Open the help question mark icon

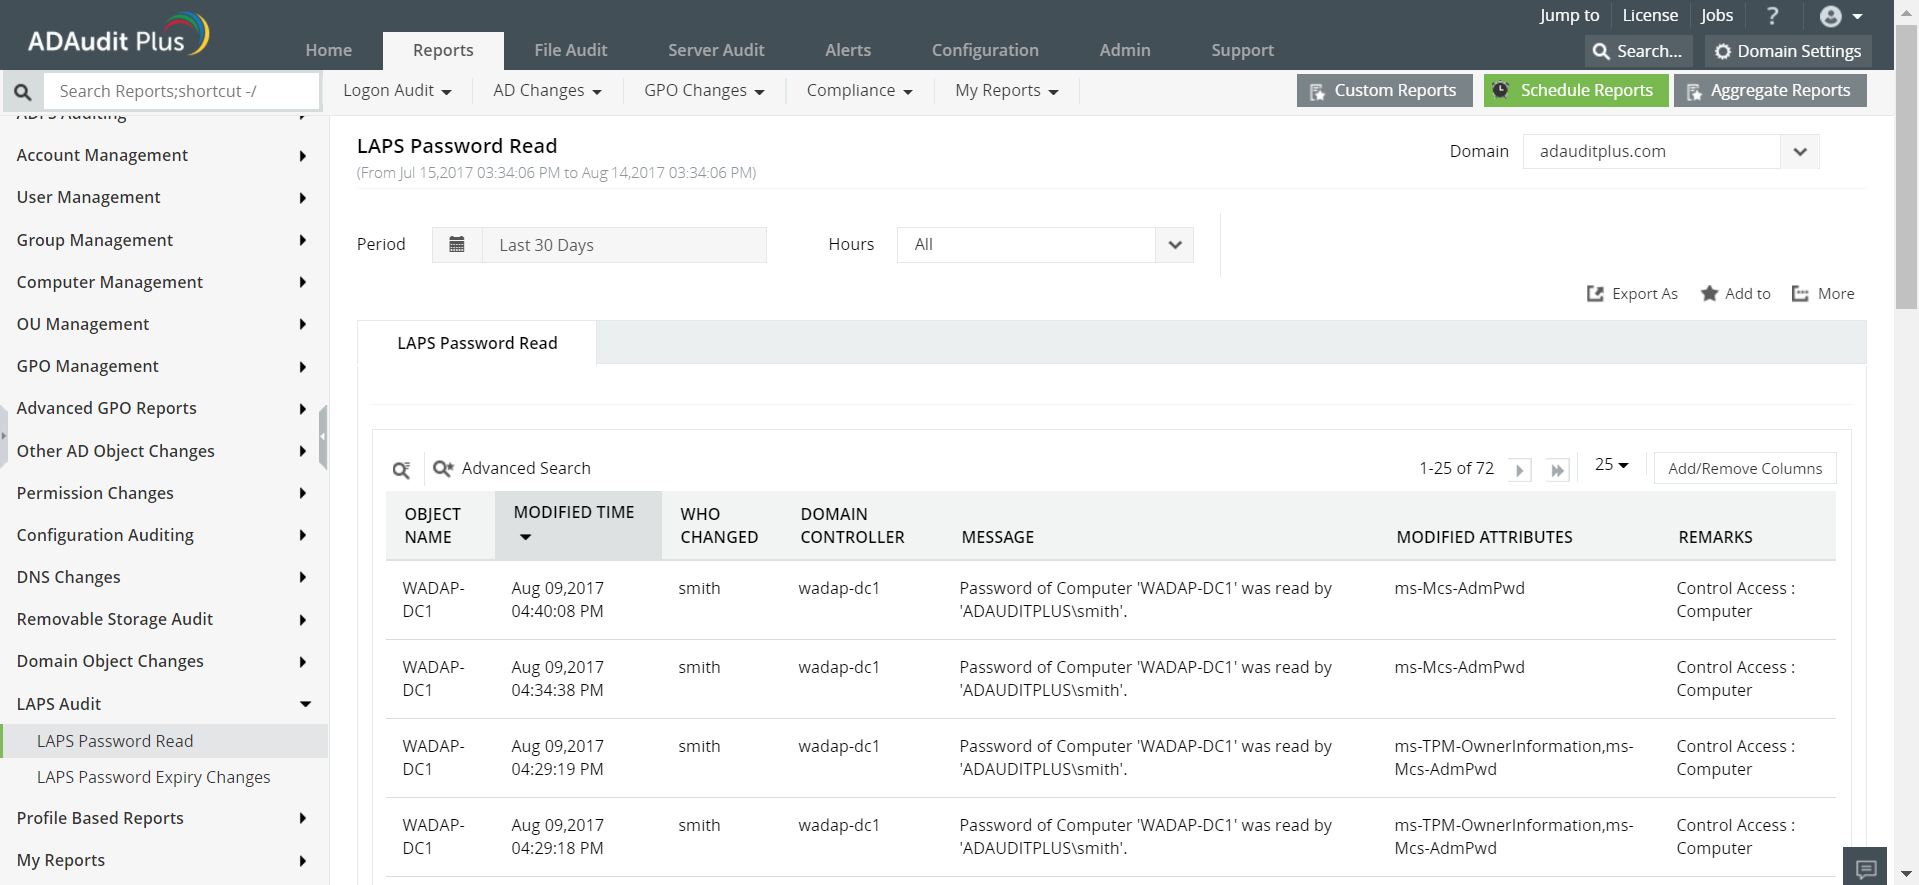pos(1773,16)
